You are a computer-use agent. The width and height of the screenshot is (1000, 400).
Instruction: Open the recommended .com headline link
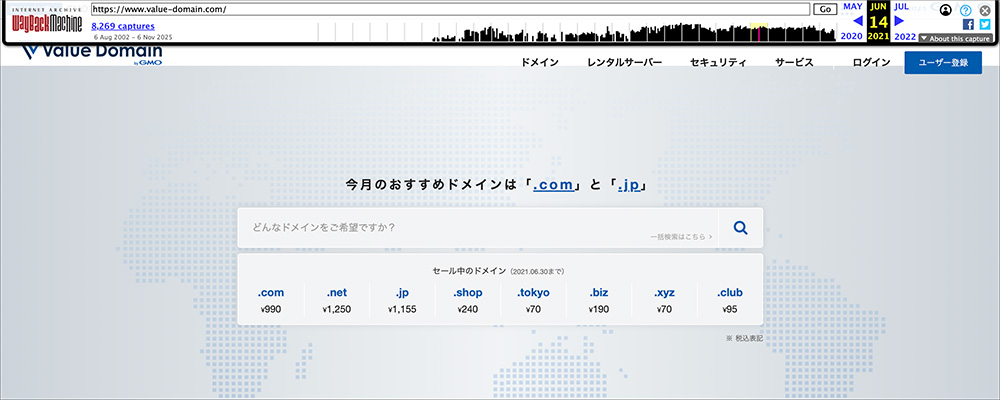coord(554,186)
